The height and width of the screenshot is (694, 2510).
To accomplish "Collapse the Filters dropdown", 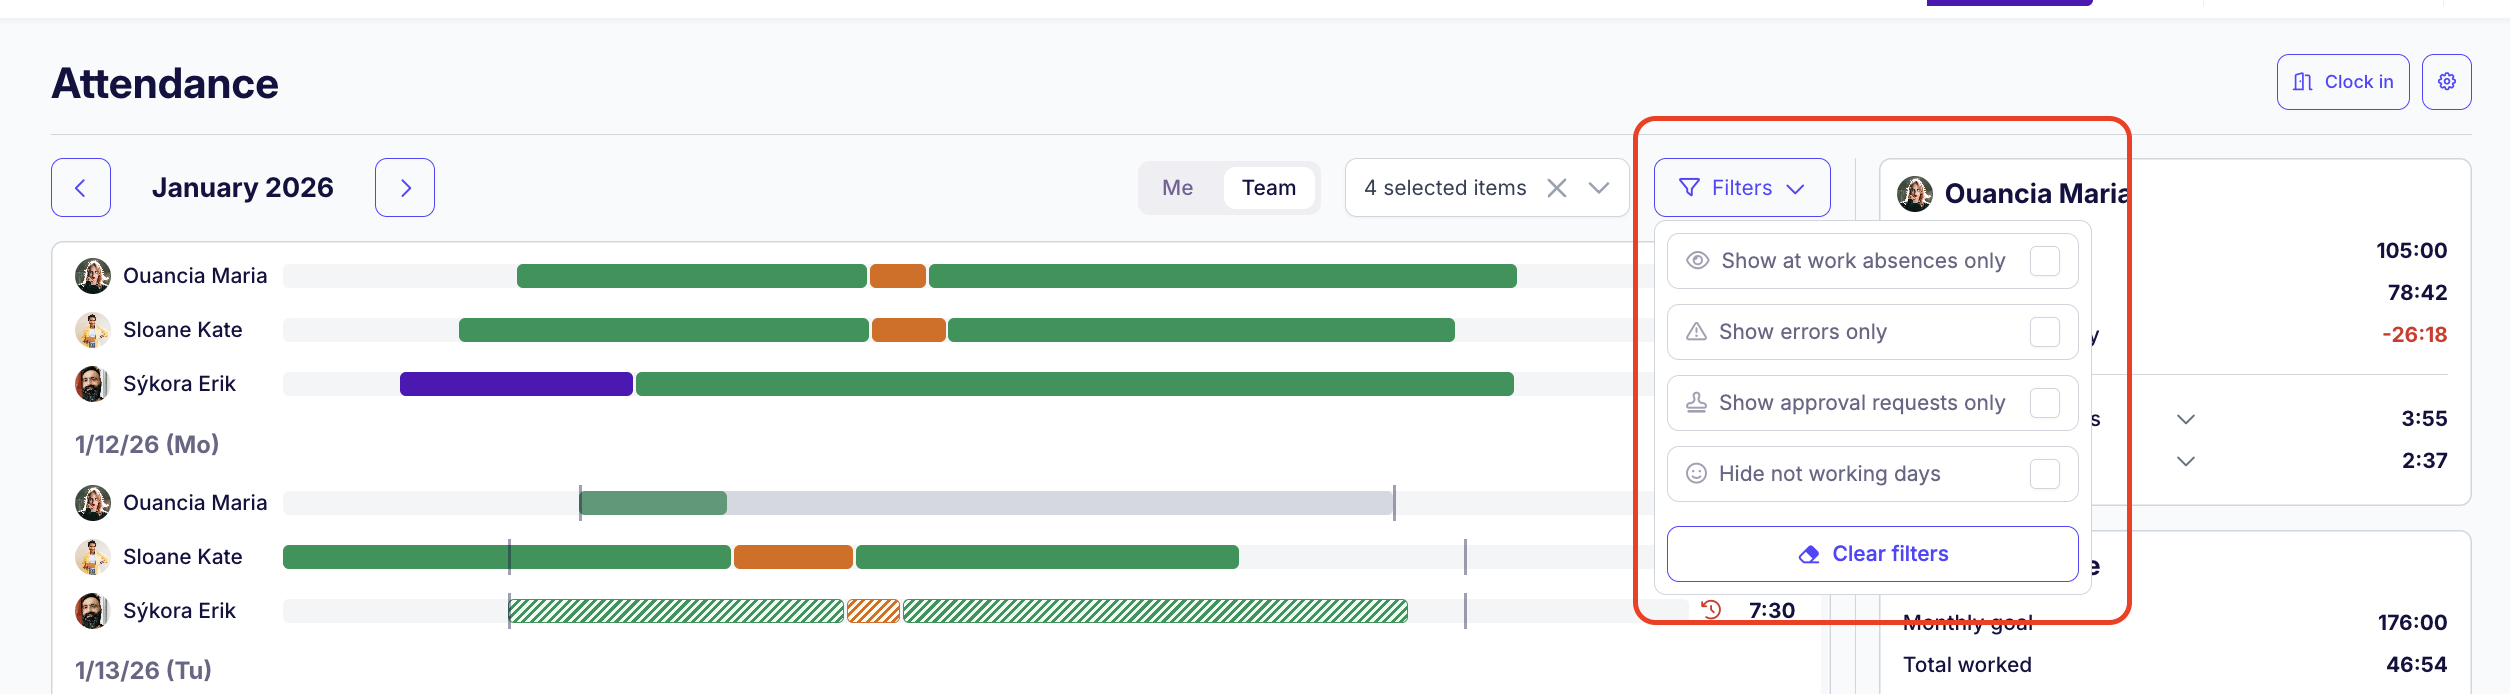I will [x=1742, y=188].
